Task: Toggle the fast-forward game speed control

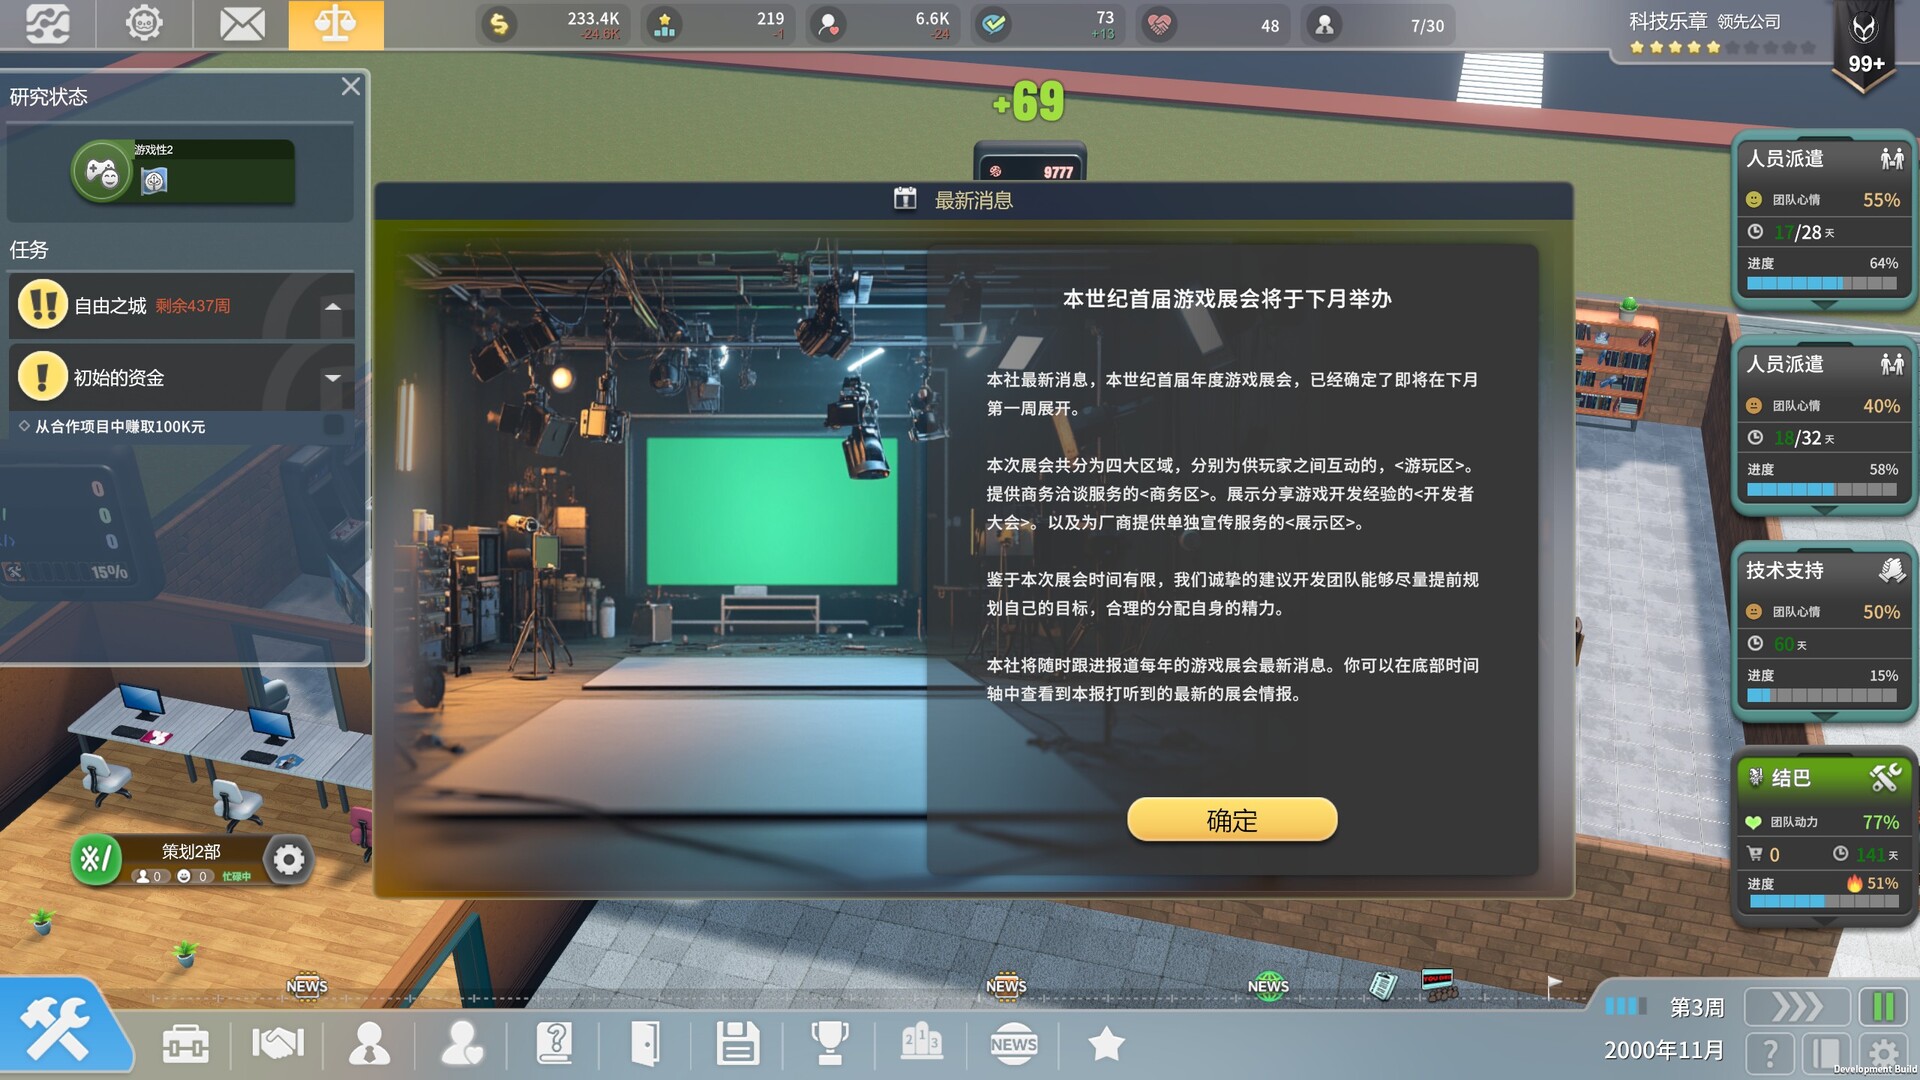Action: click(1796, 1008)
